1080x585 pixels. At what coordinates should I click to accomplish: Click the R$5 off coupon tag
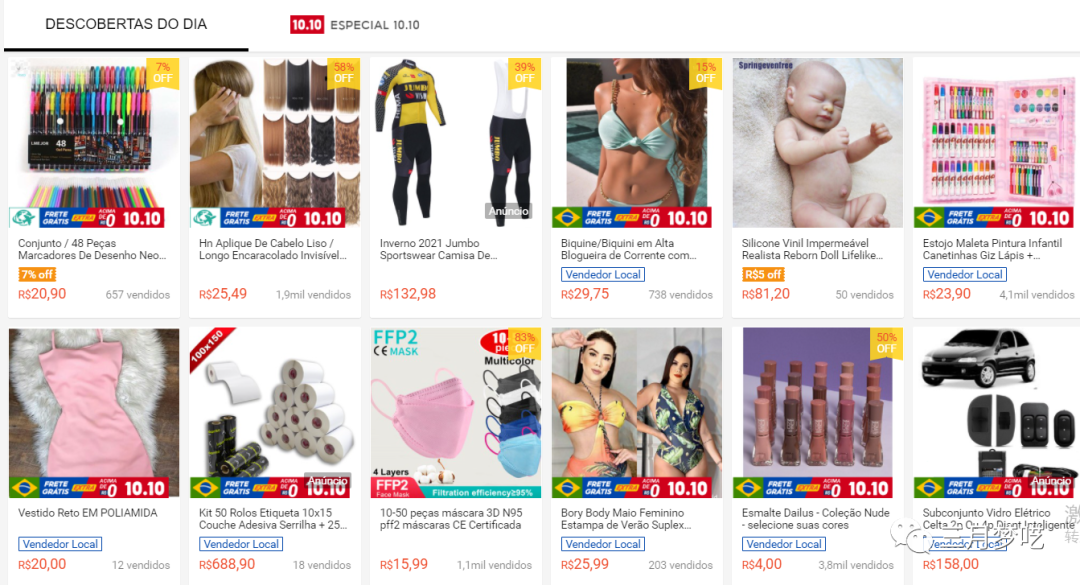click(x=762, y=274)
